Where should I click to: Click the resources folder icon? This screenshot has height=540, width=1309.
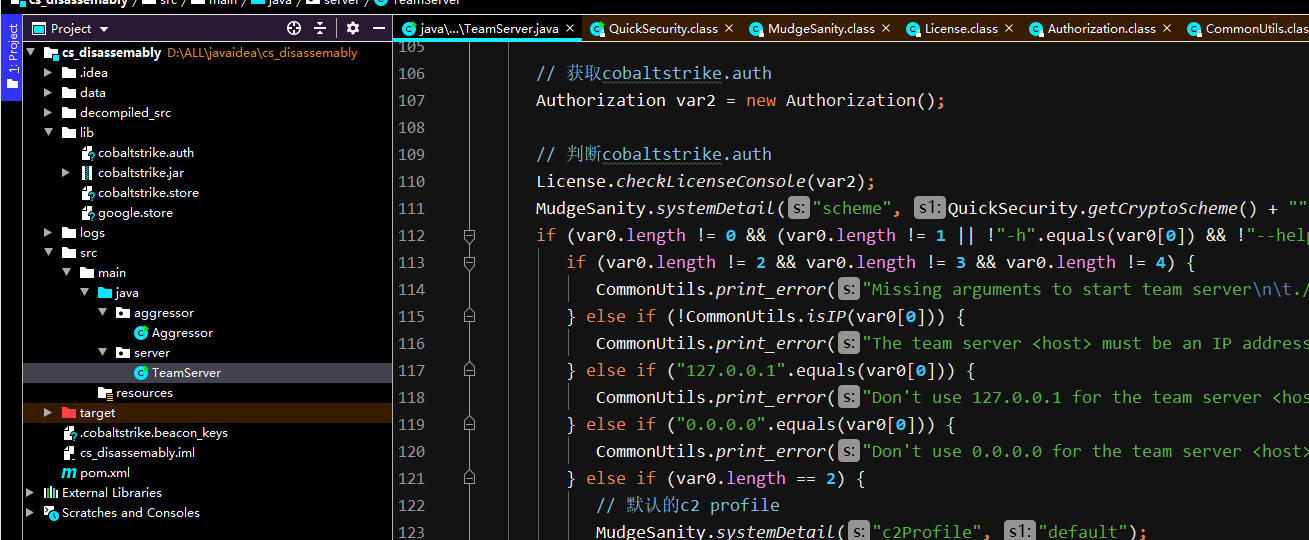click(x=105, y=393)
